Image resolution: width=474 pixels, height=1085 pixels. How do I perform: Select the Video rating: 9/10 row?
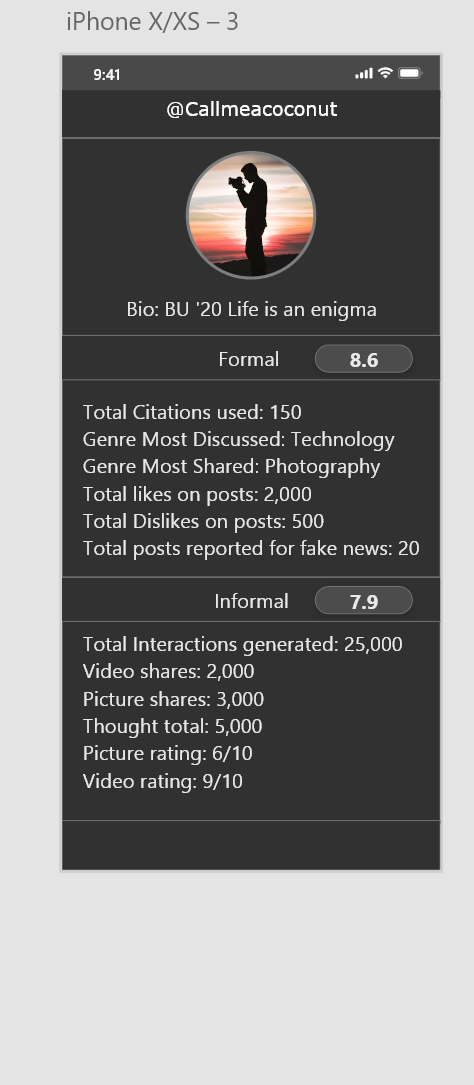click(163, 781)
